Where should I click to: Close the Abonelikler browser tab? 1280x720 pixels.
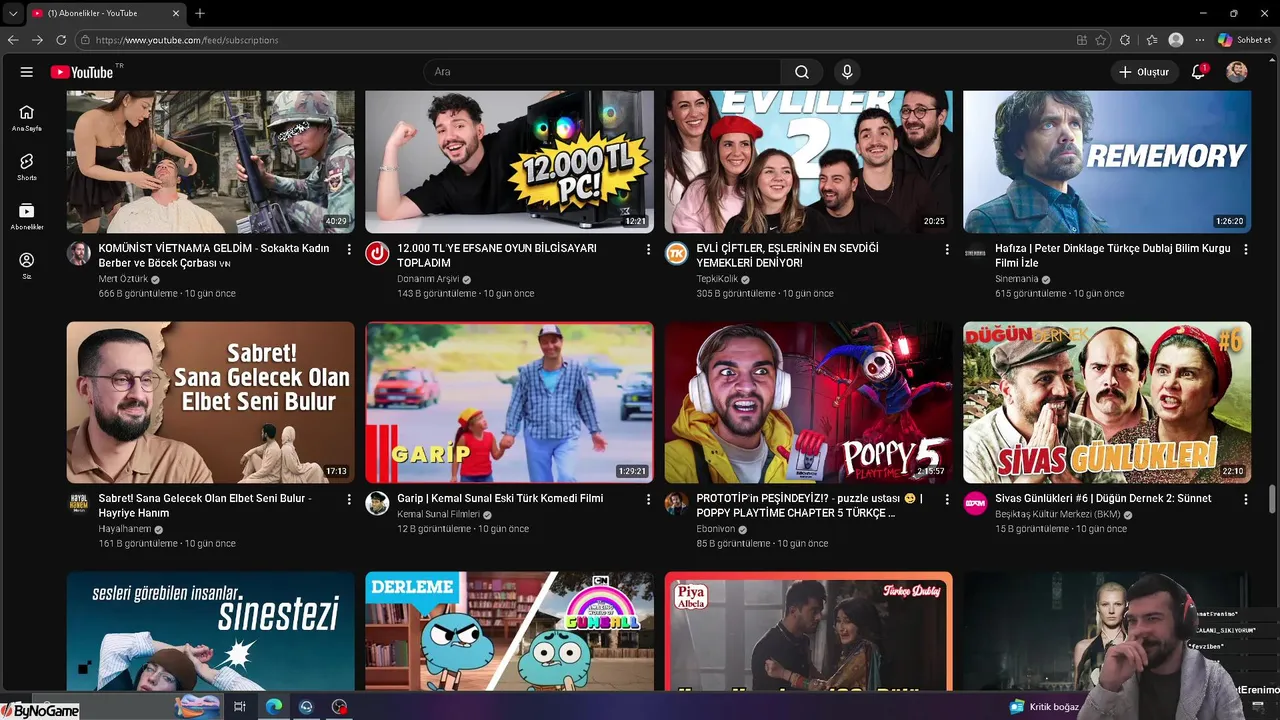176,13
